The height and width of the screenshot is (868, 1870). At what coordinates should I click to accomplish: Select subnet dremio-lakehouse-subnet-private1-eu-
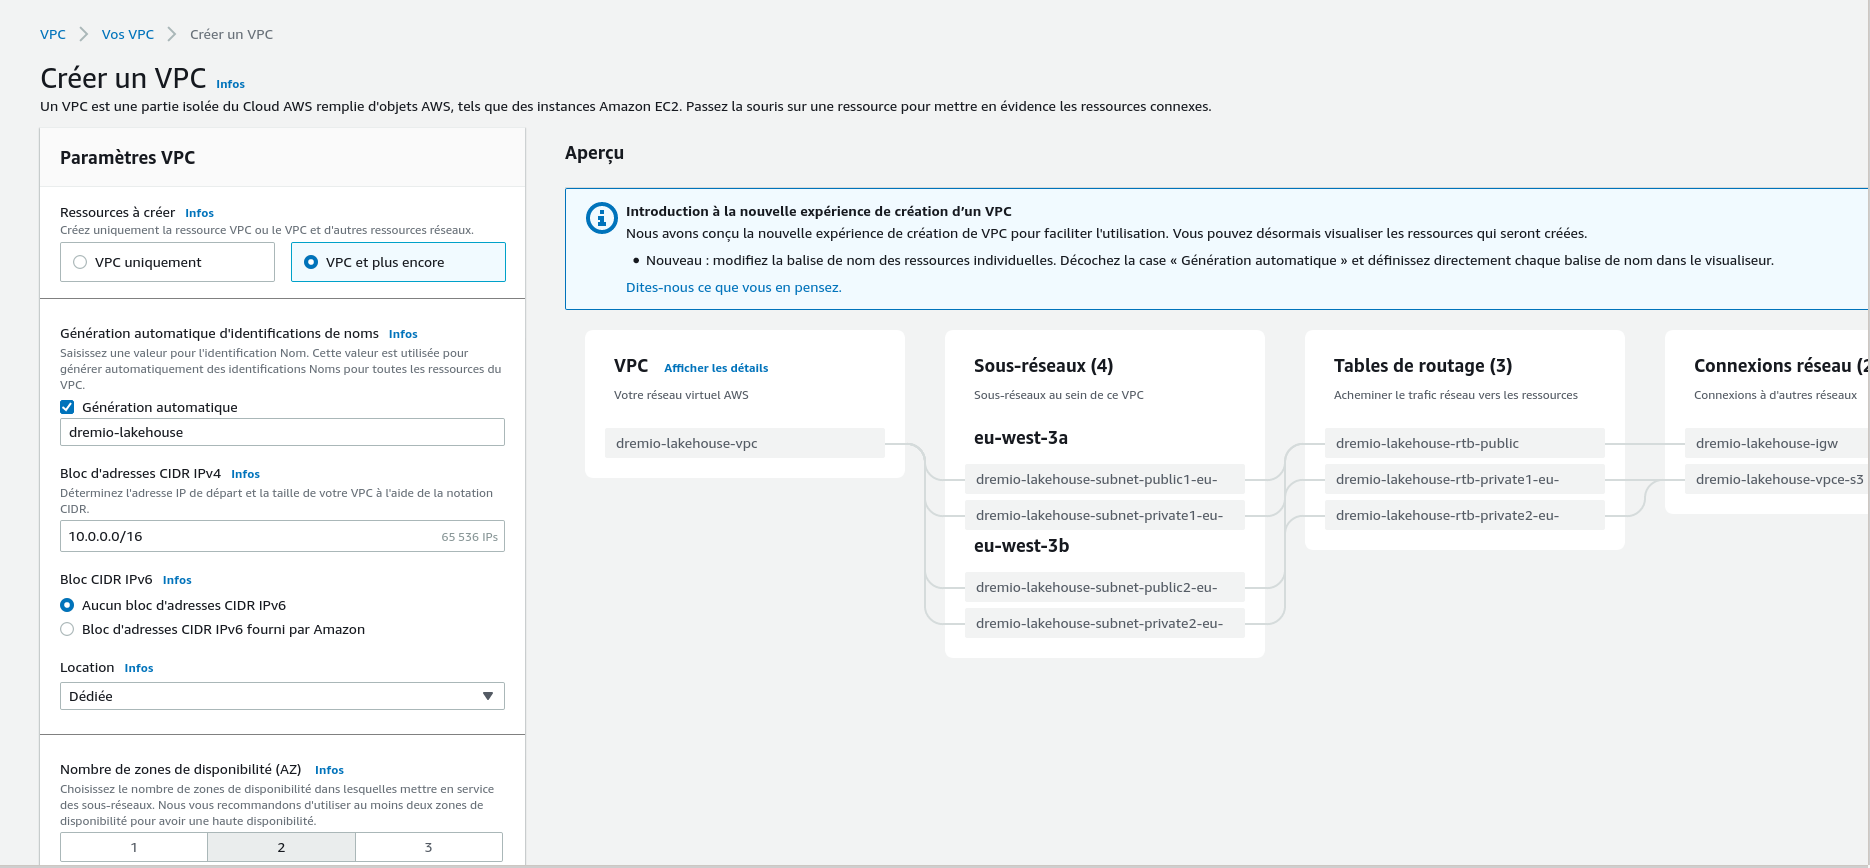click(1105, 515)
